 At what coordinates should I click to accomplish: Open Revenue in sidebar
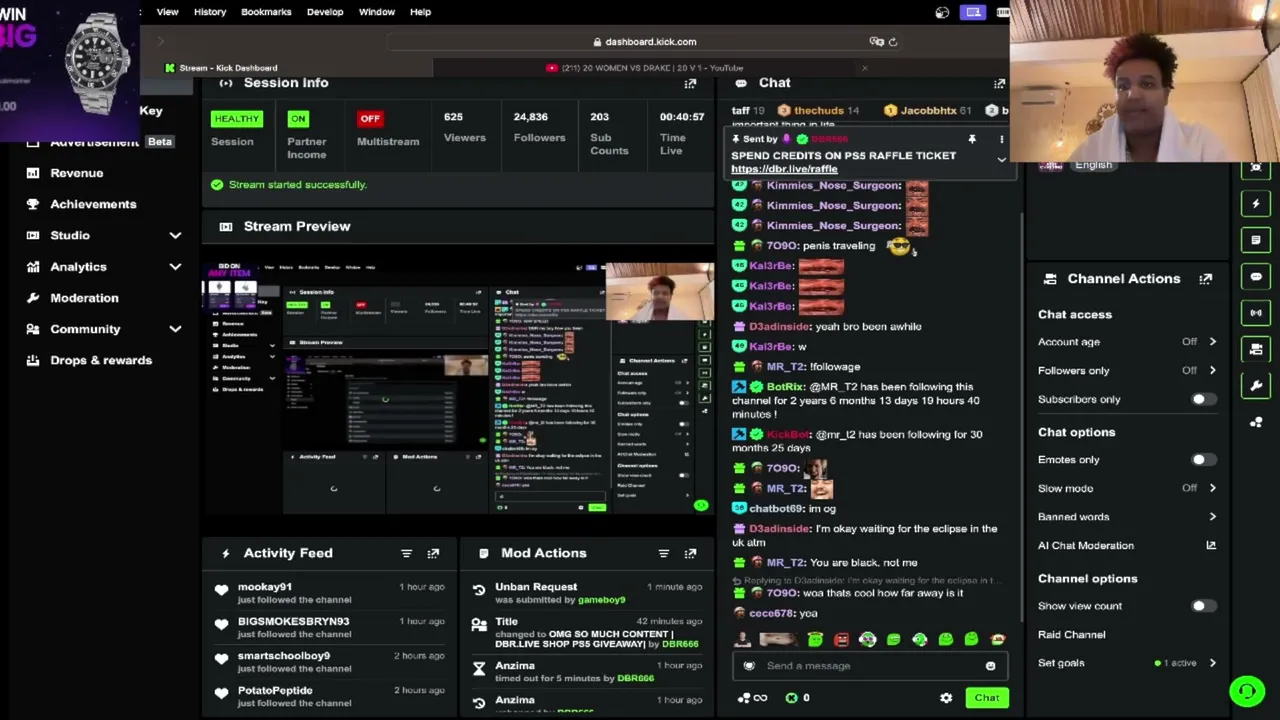pyautogui.click(x=77, y=173)
